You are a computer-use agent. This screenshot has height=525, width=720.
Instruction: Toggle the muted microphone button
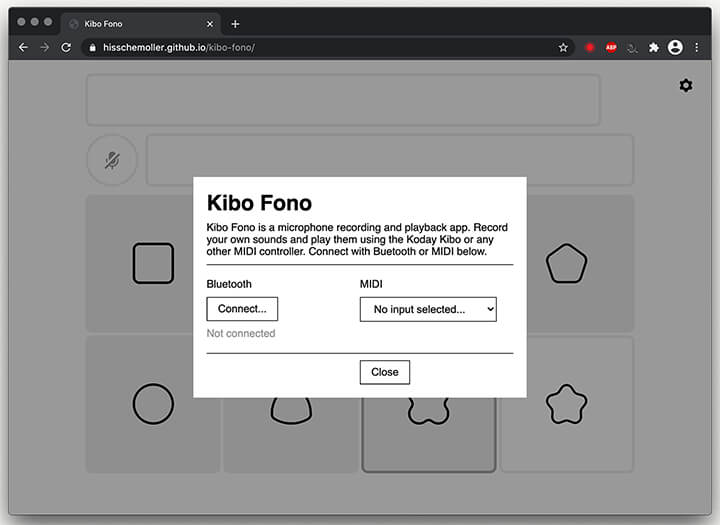(112, 160)
